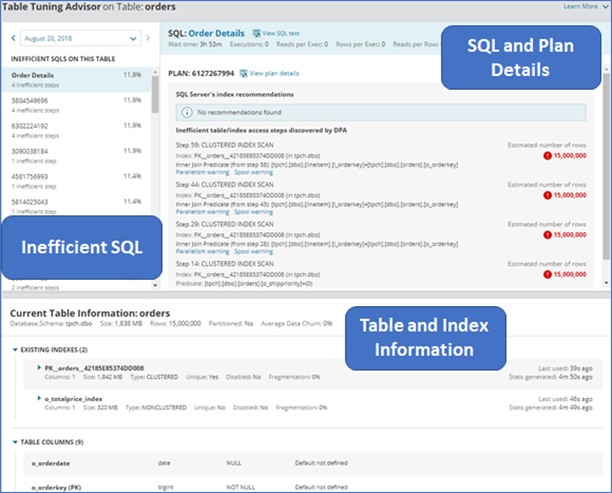Image resolution: width=612 pixels, height=493 pixels.
Task: Open View plan details link
Action: 274,73
